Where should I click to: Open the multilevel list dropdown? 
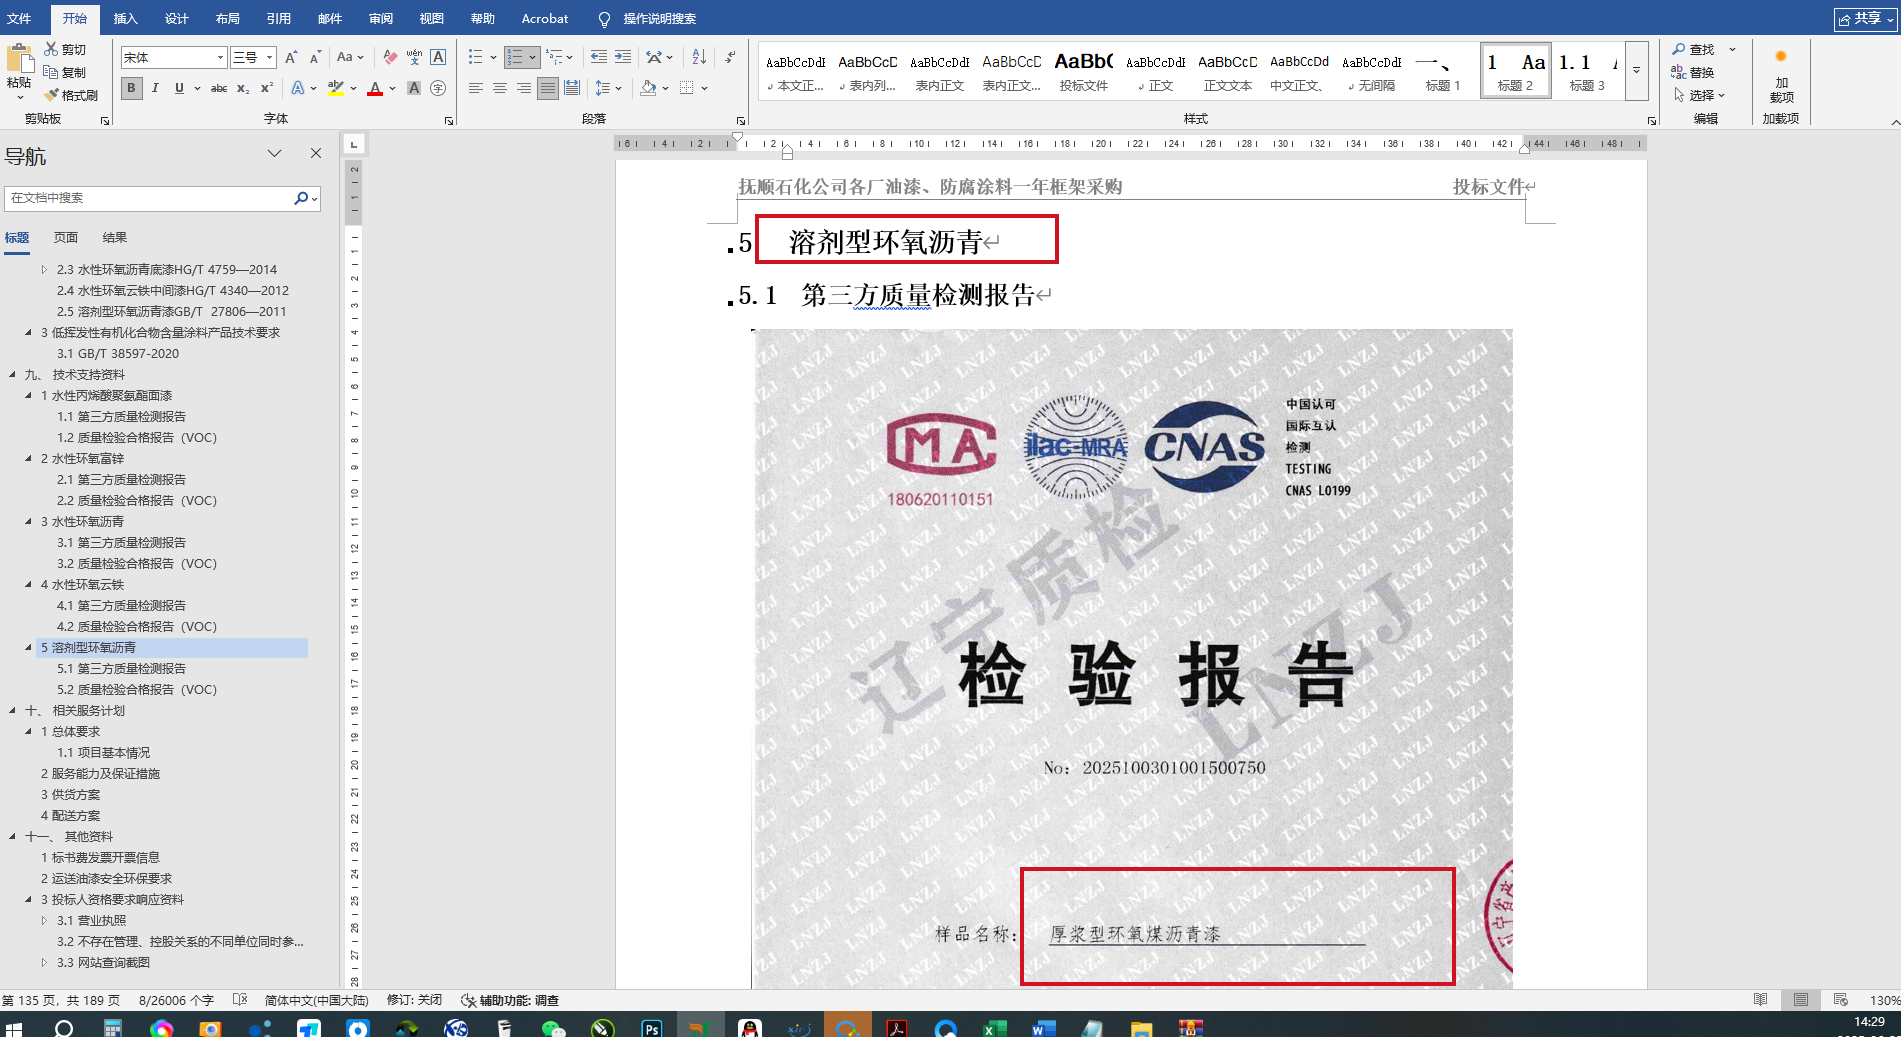pyautogui.click(x=560, y=57)
